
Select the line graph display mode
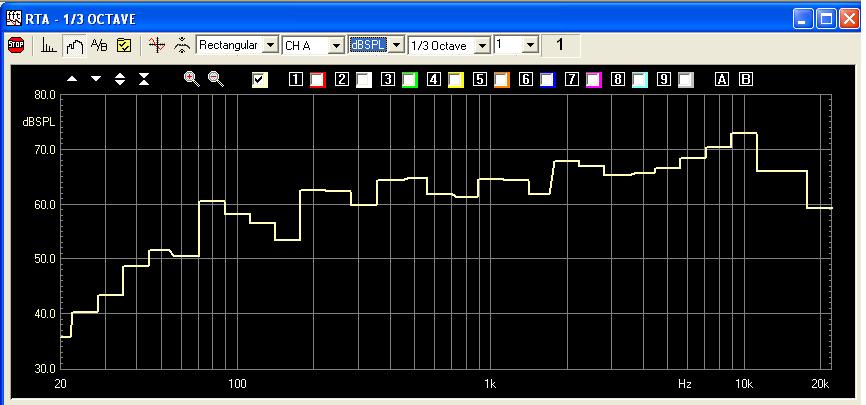[73, 45]
